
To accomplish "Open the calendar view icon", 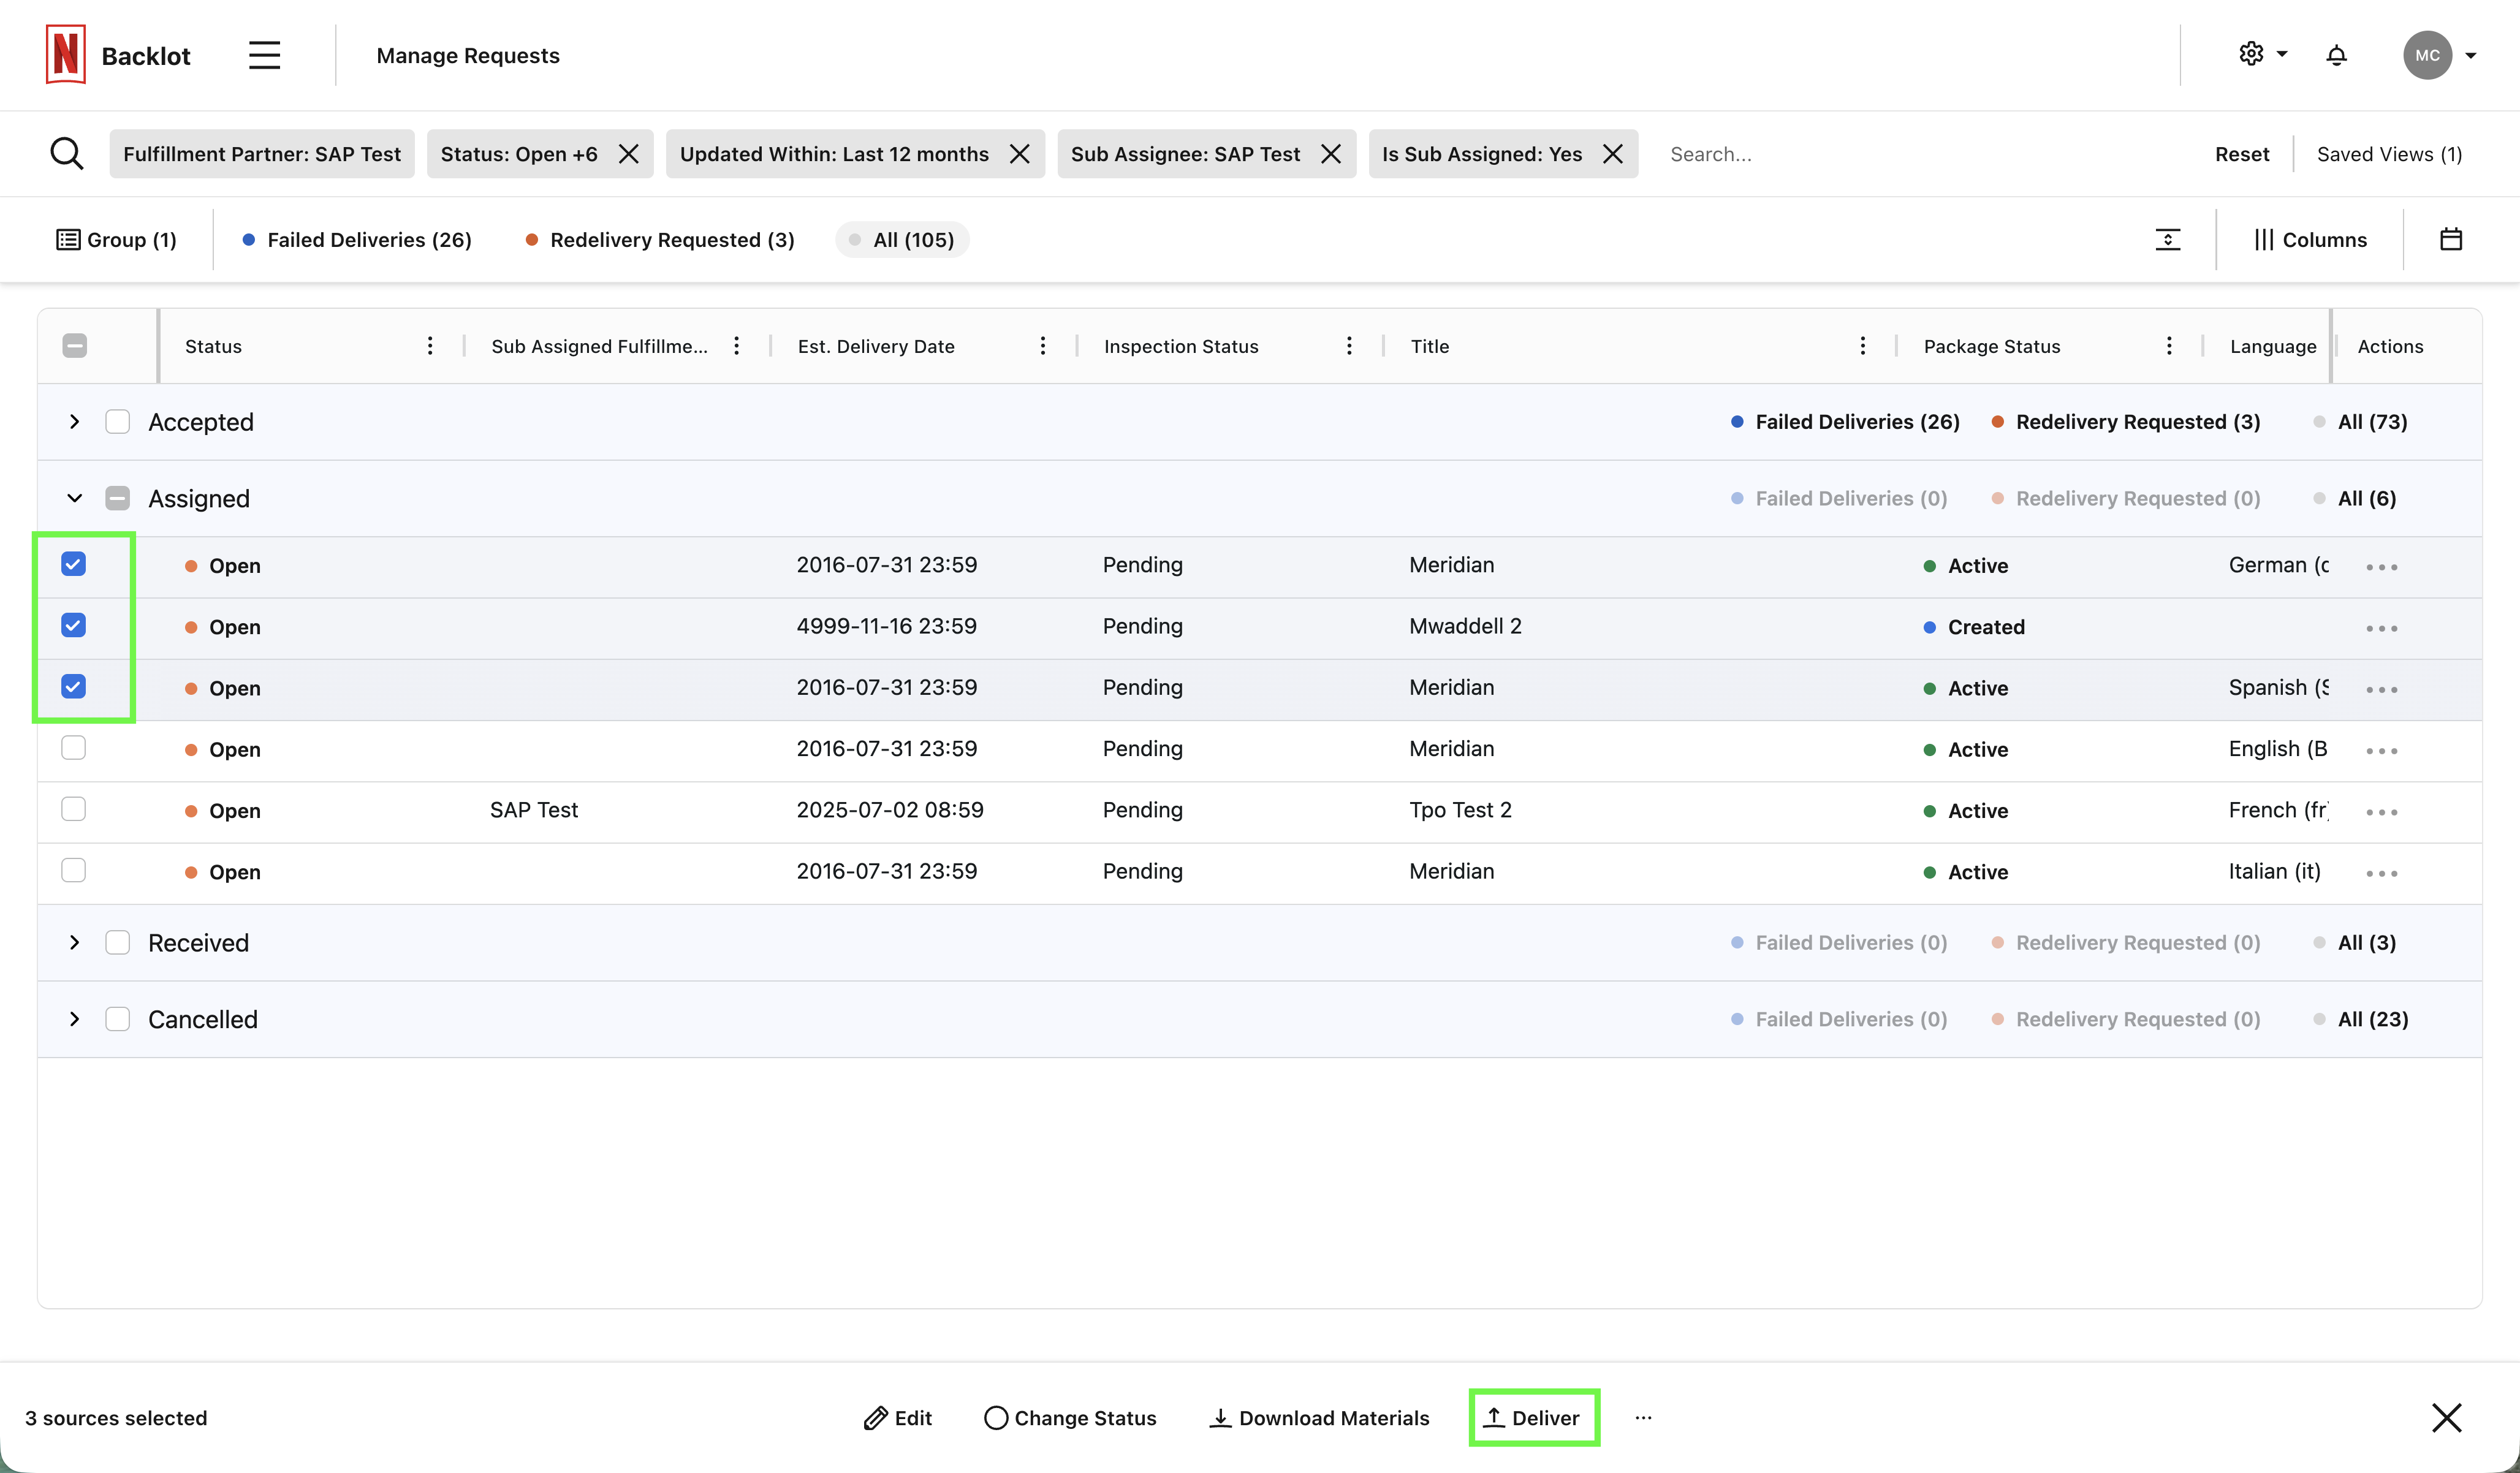I will point(2451,239).
